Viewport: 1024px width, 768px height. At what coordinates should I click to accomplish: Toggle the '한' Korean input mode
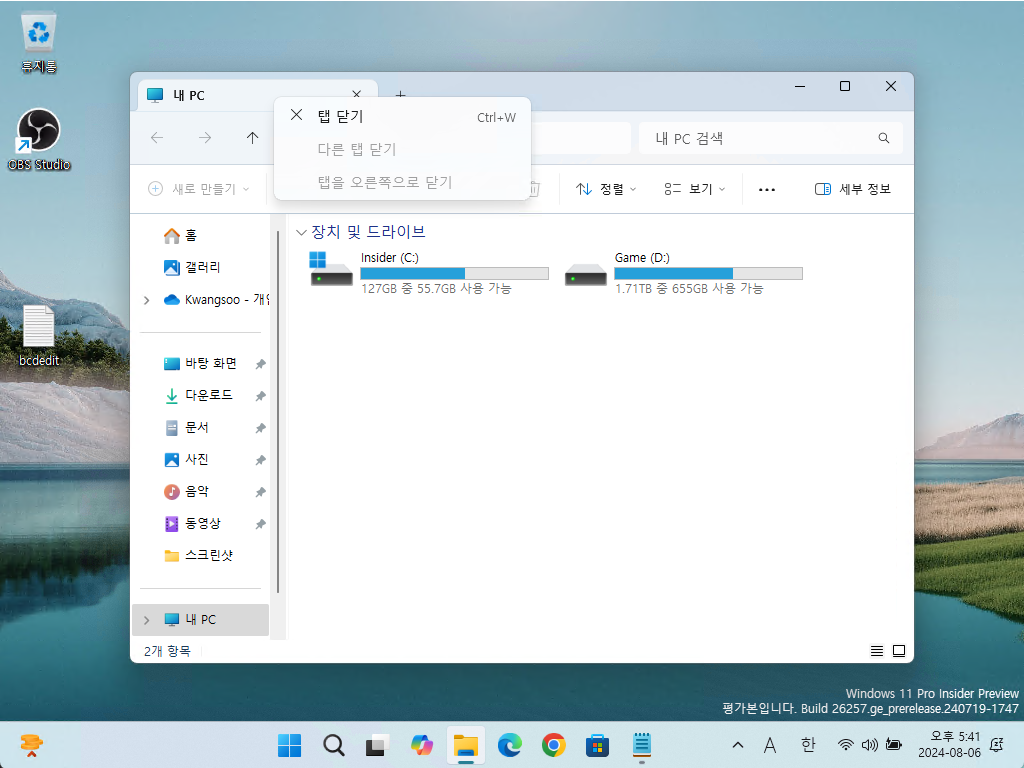click(808, 744)
